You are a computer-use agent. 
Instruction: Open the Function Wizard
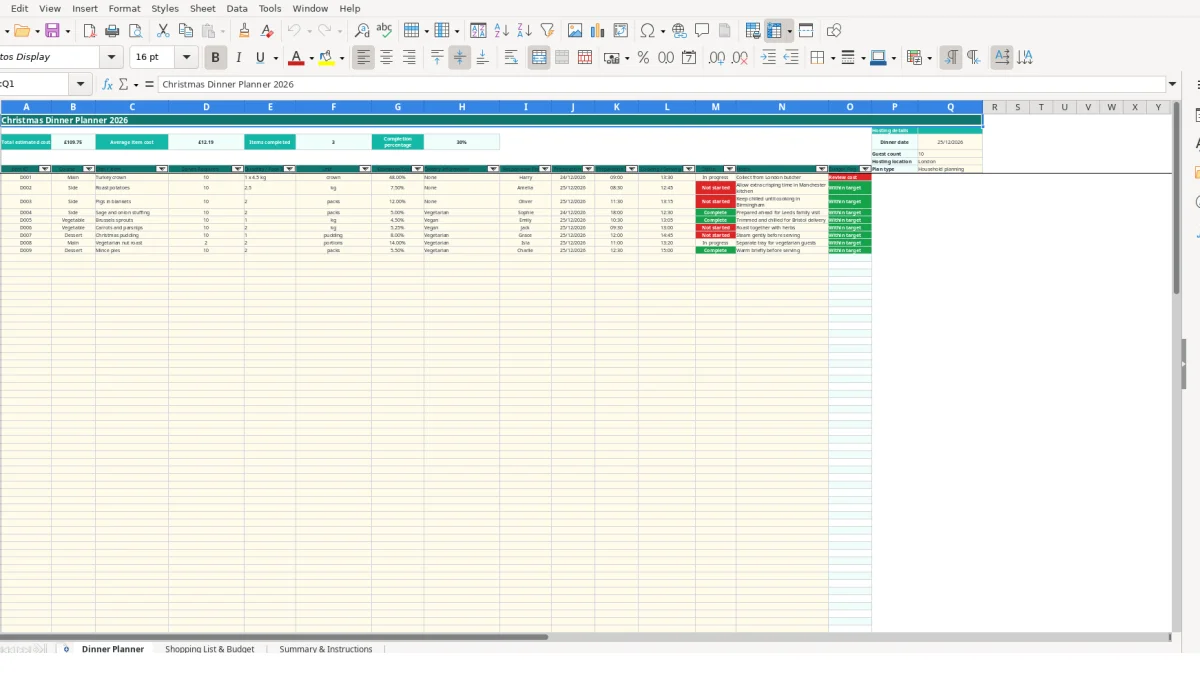point(108,85)
